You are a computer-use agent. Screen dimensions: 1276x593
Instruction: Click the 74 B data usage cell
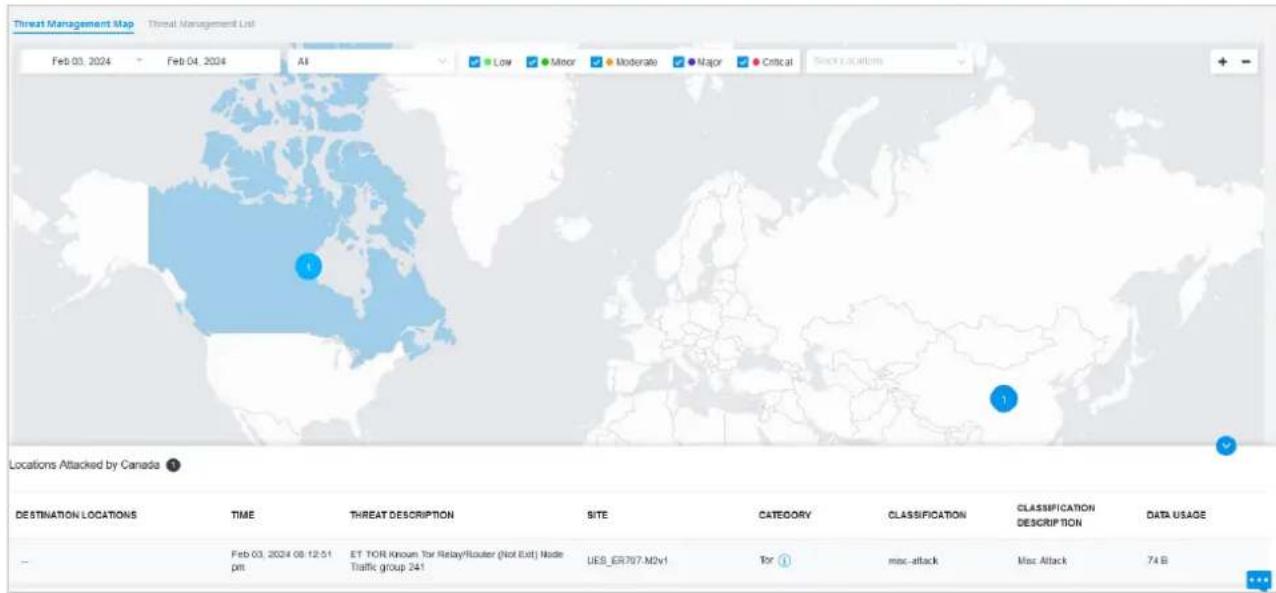[1156, 561]
